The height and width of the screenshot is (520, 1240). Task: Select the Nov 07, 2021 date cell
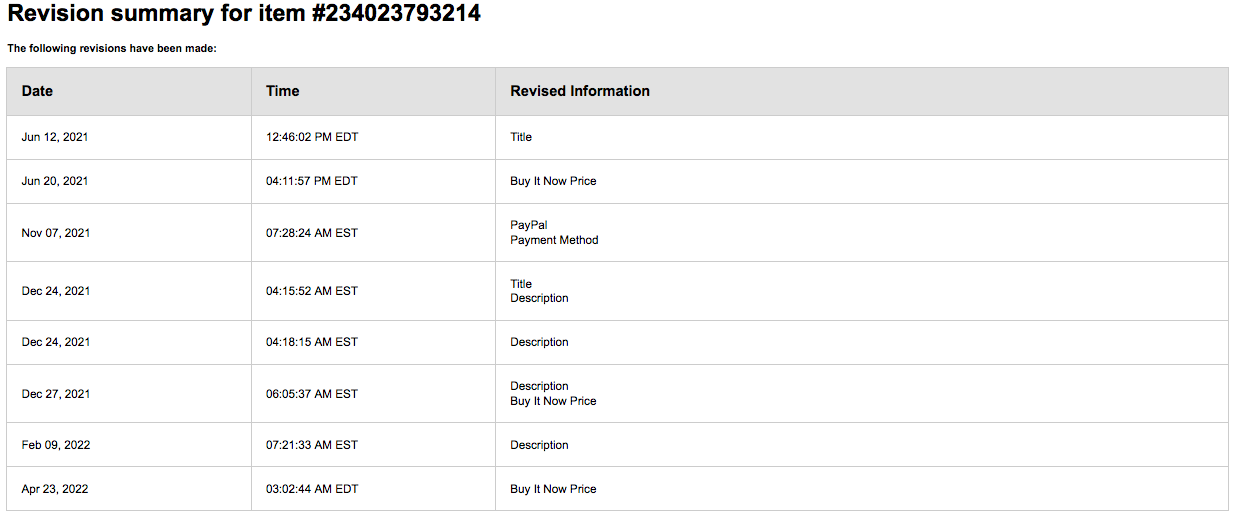(129, 233)
